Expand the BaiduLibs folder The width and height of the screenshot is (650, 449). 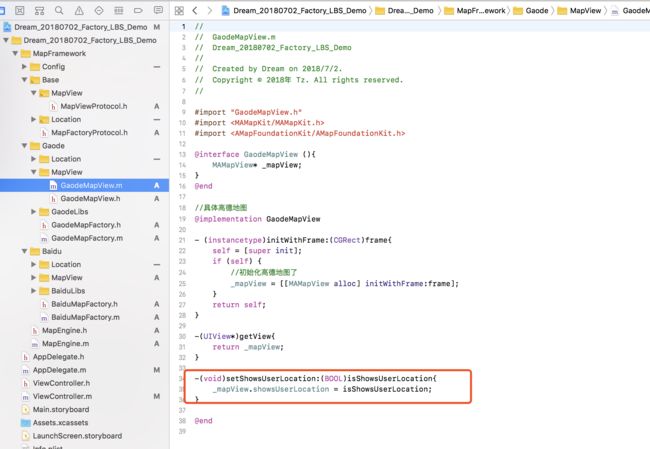(34, 291)
